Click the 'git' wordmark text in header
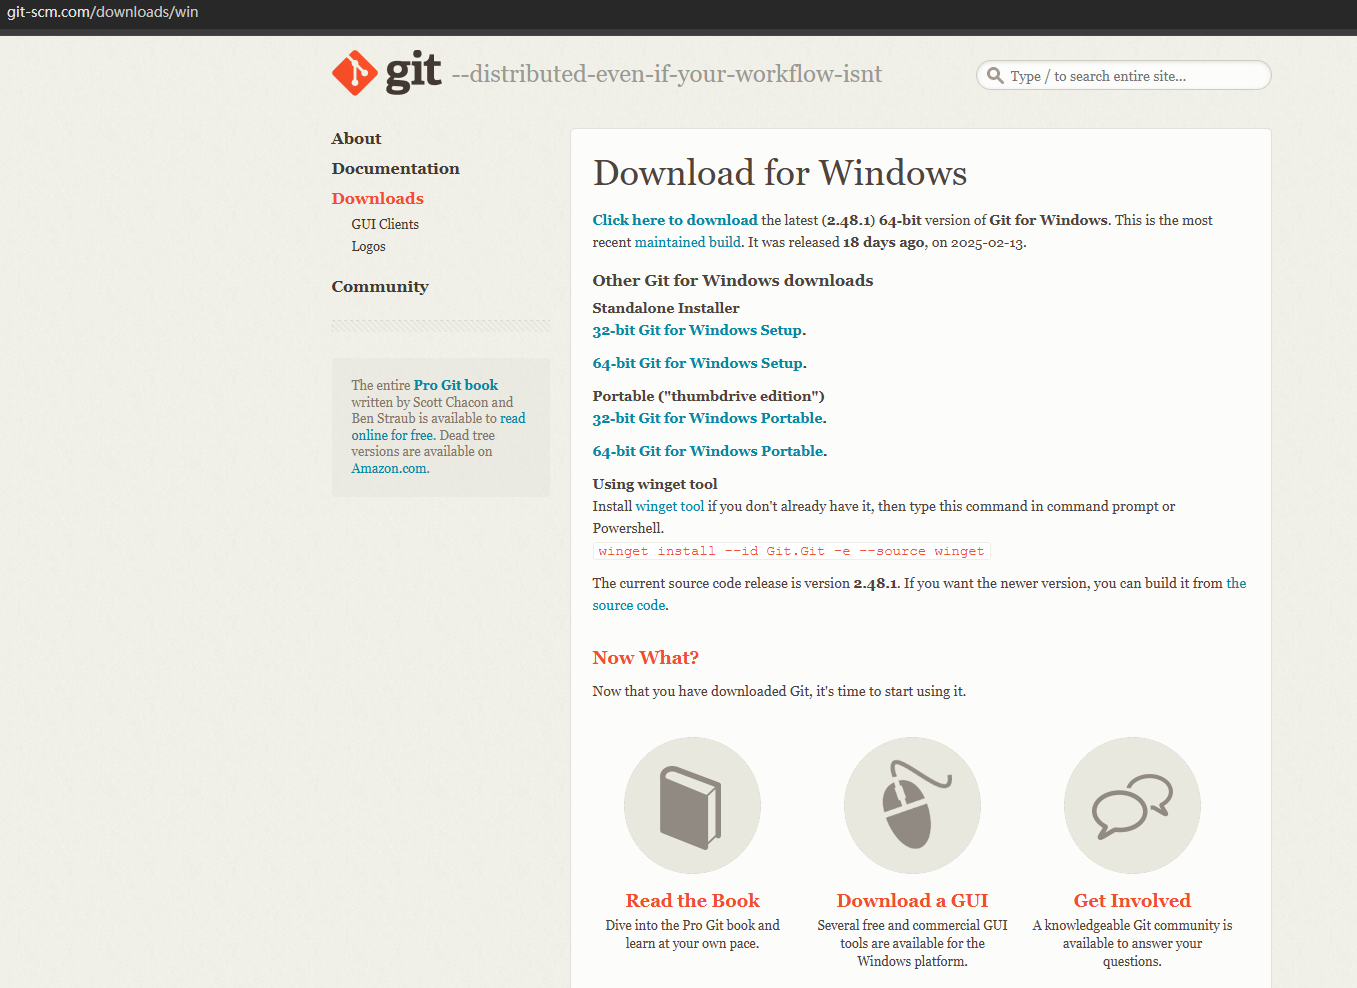Screen dimensions: 1357x988 [413, 72]
